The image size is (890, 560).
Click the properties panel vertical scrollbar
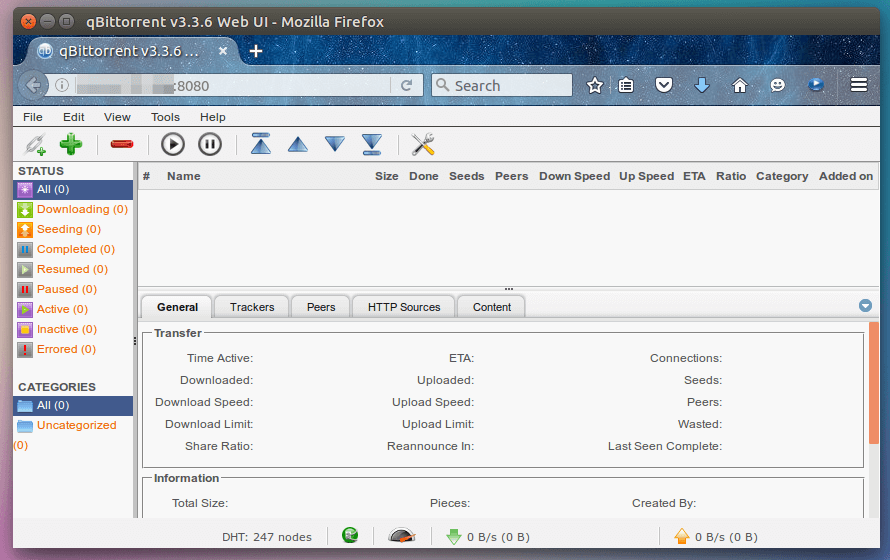point(874,383)
